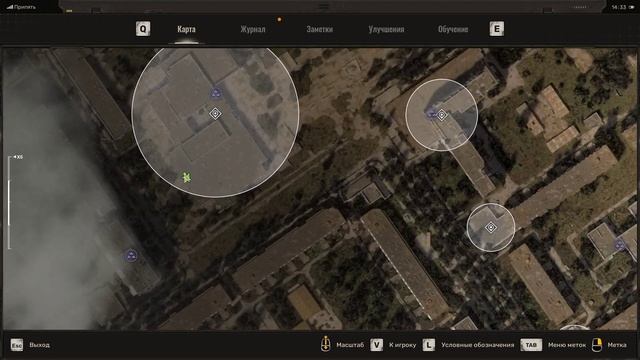Screen dimensions: 640x360
Task: Click the Esc key icon
Action: pyautogui.click(x=17, y=345)
